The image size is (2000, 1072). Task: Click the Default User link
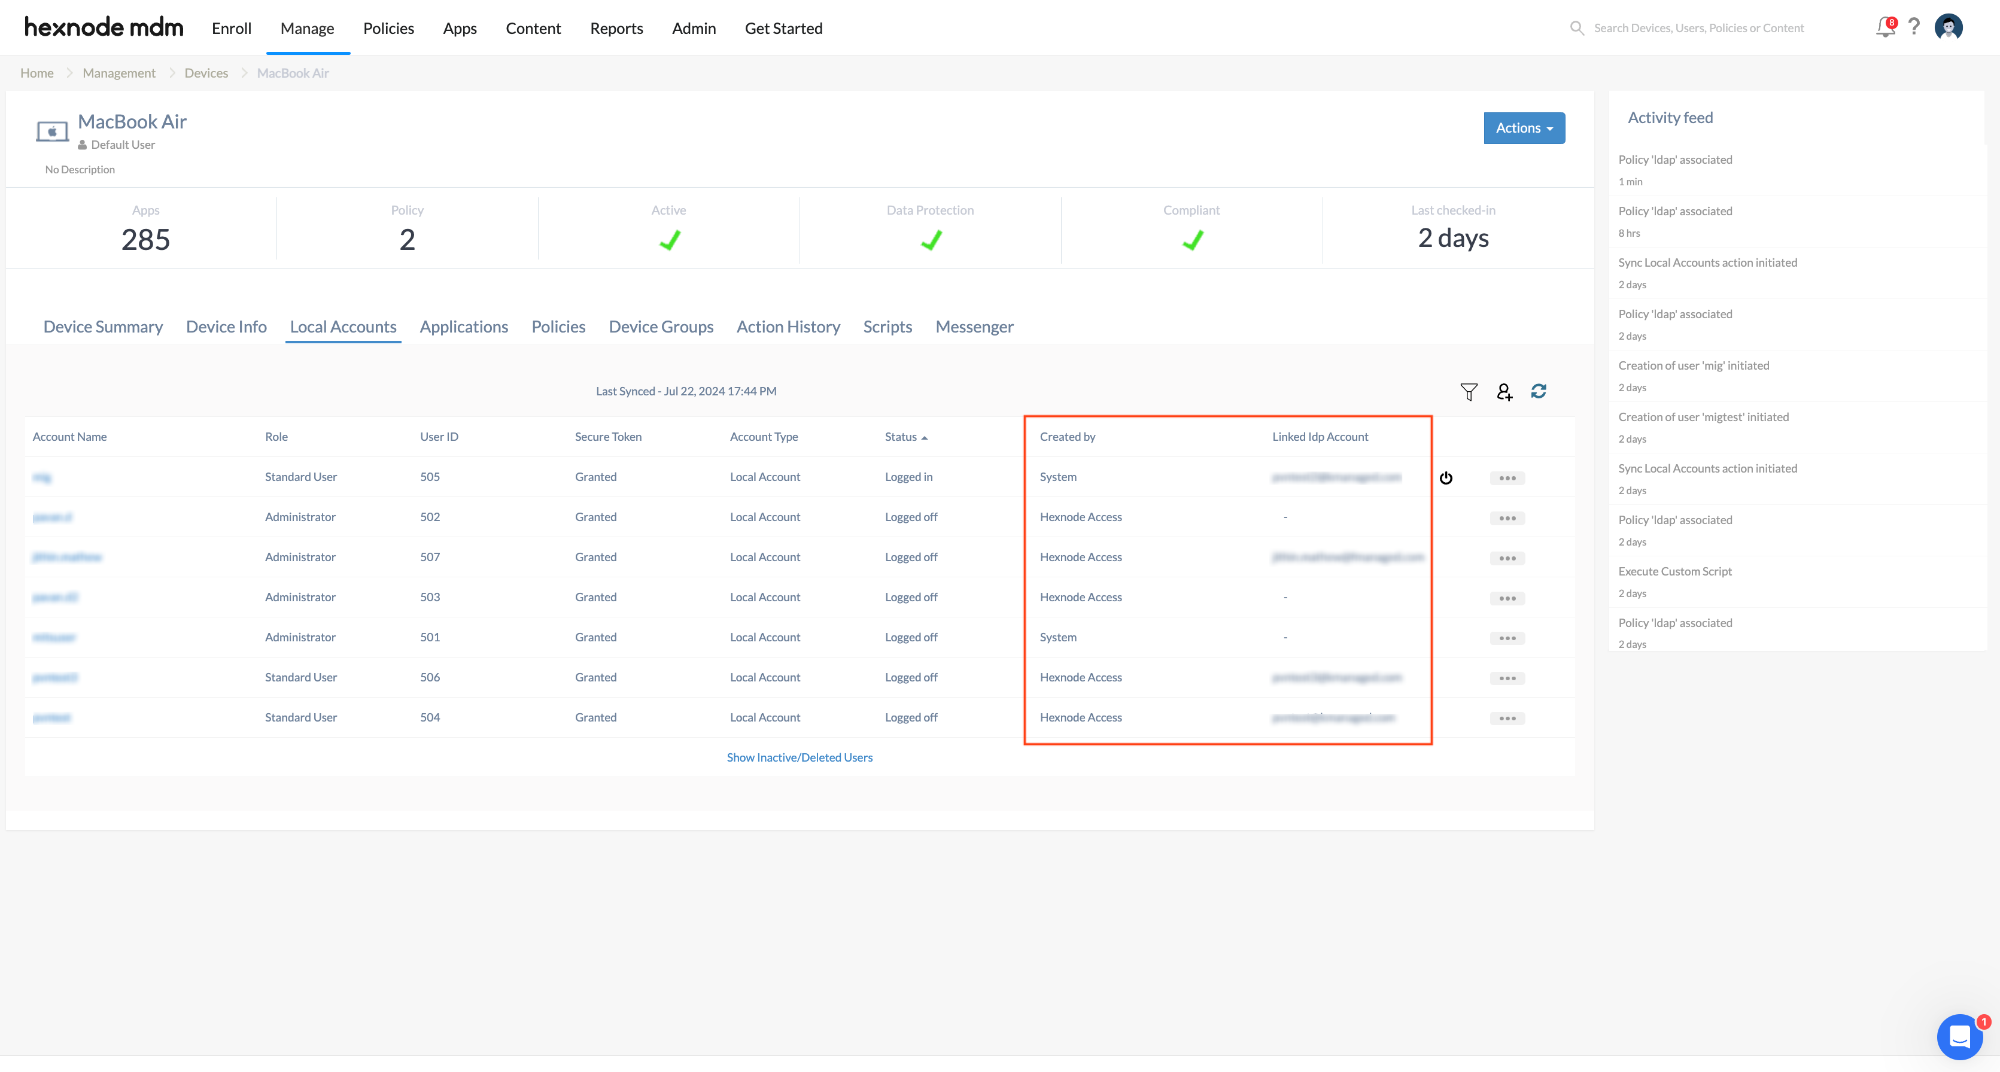pyautogui.click(x=122, y=145)
